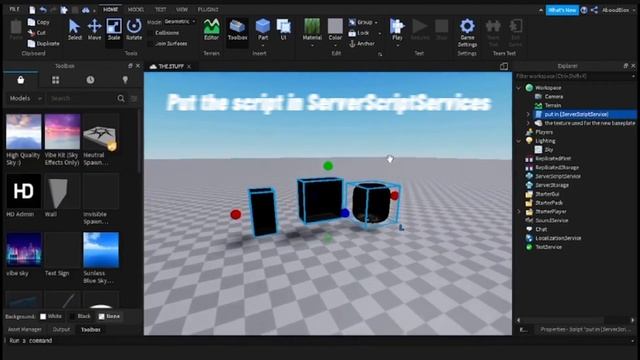
Task: Open the Models category dropdown
Action: coord(25,98)
